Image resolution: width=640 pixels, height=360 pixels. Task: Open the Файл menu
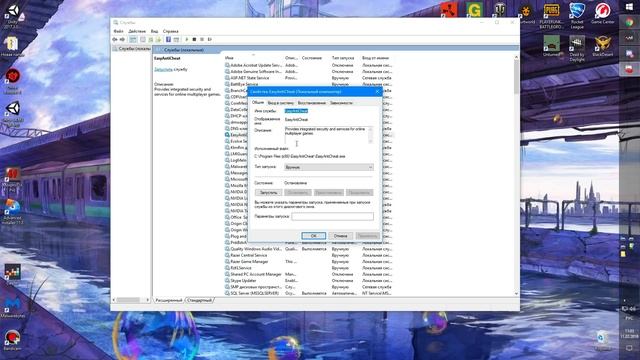118,31
